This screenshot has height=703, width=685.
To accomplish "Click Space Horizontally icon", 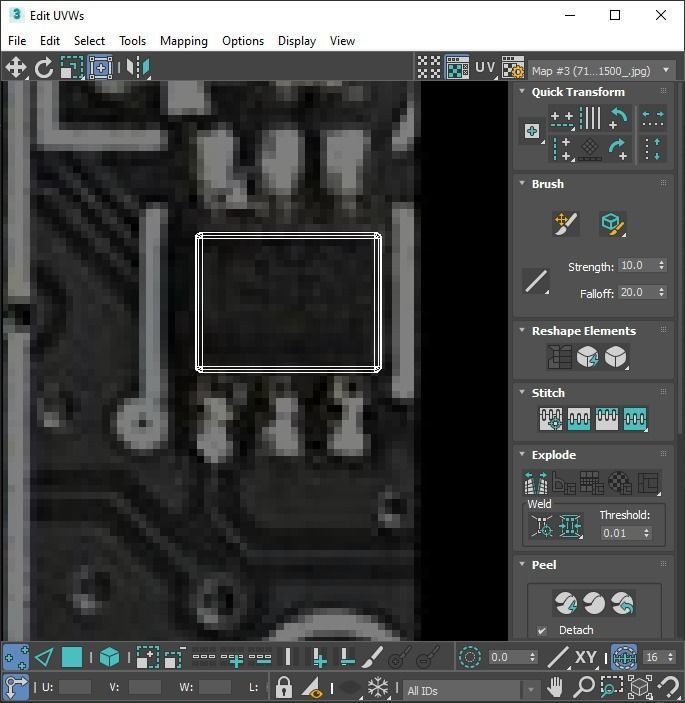I will [653, 119].
